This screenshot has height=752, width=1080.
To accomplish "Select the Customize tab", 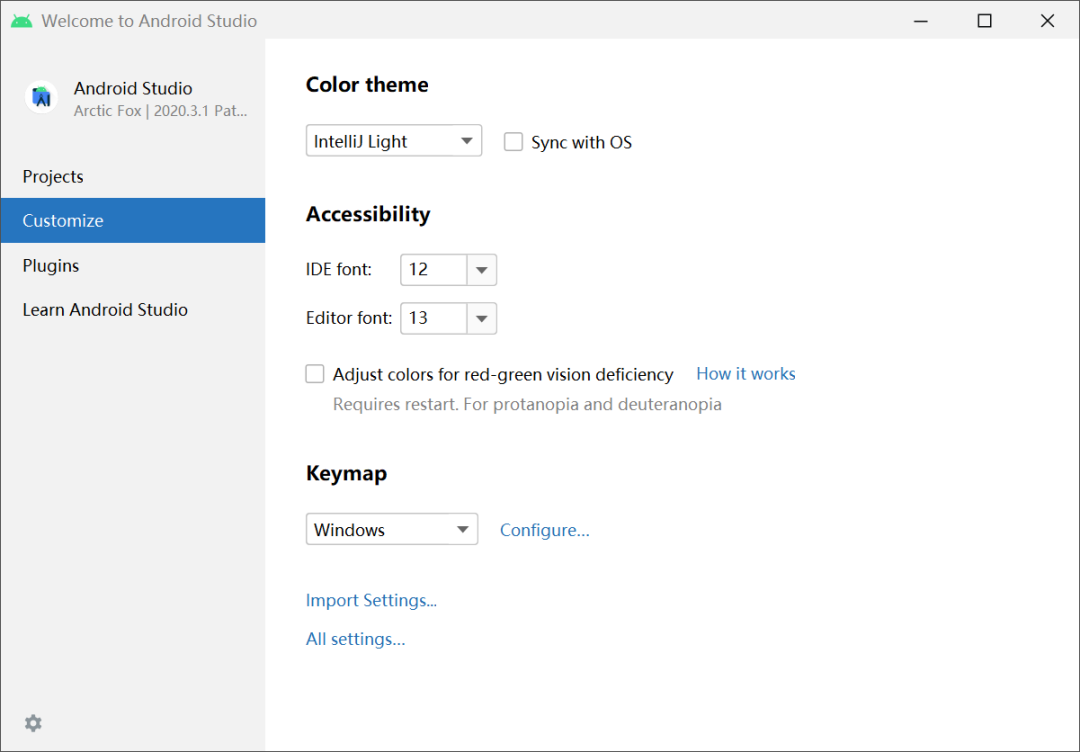I will click(x=133, y=220).
